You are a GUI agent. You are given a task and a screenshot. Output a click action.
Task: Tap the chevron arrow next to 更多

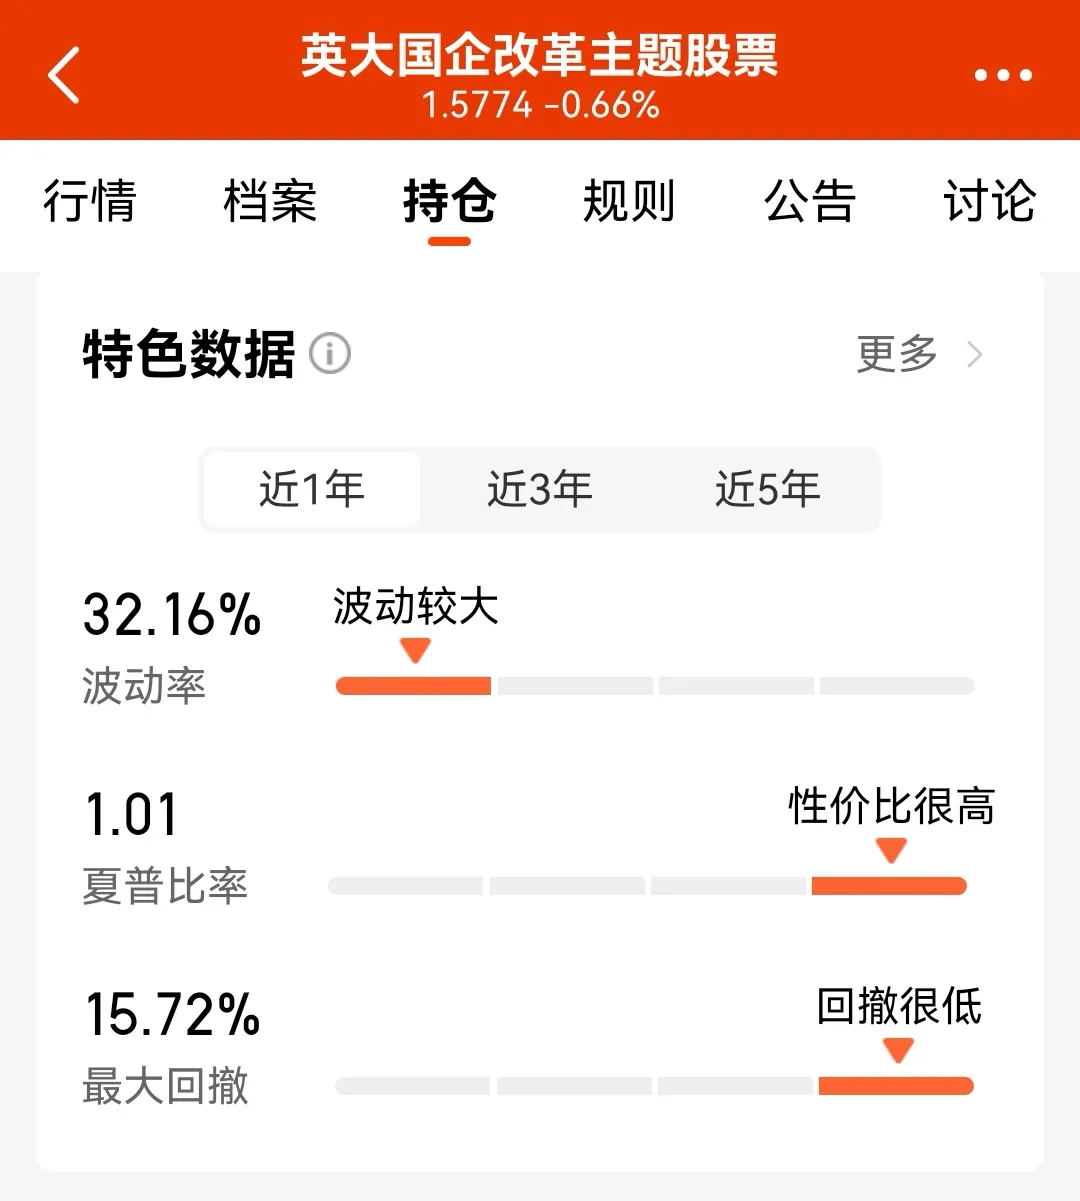[x=975, y=354]
